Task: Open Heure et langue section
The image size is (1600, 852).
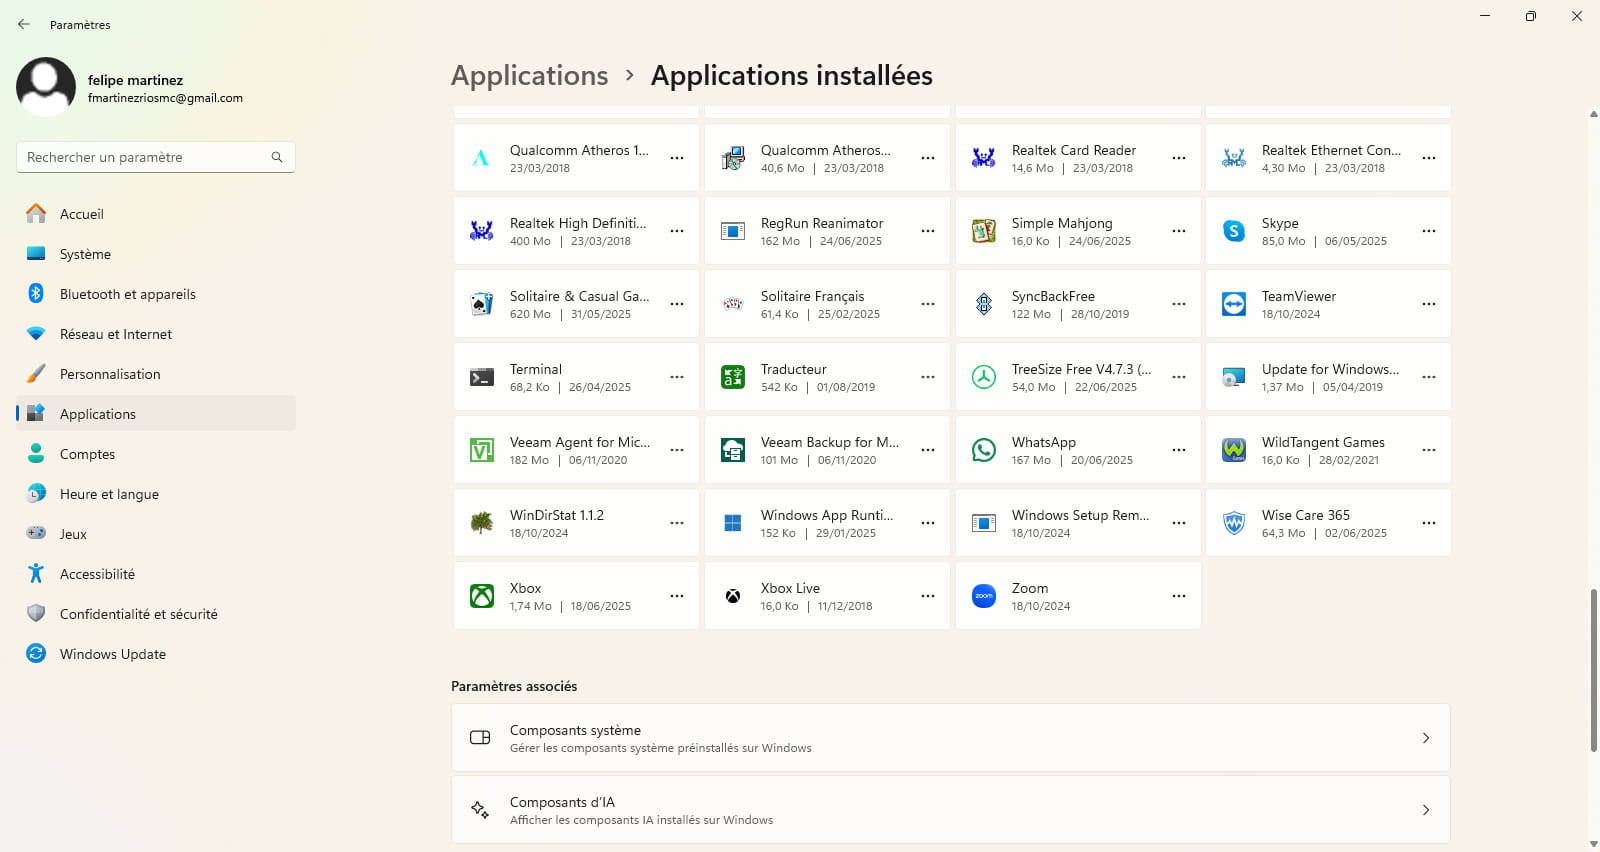Action: click(x=156, y=494)
